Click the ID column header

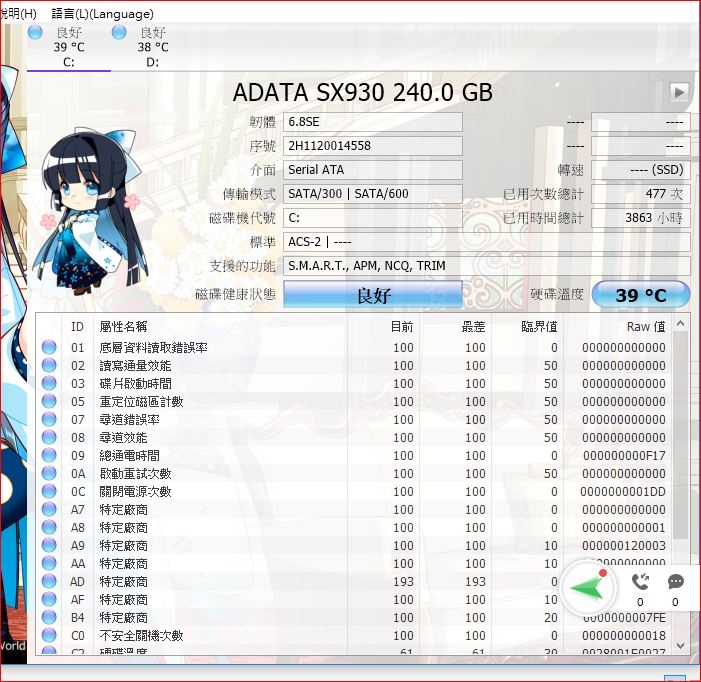coord(77,327)
